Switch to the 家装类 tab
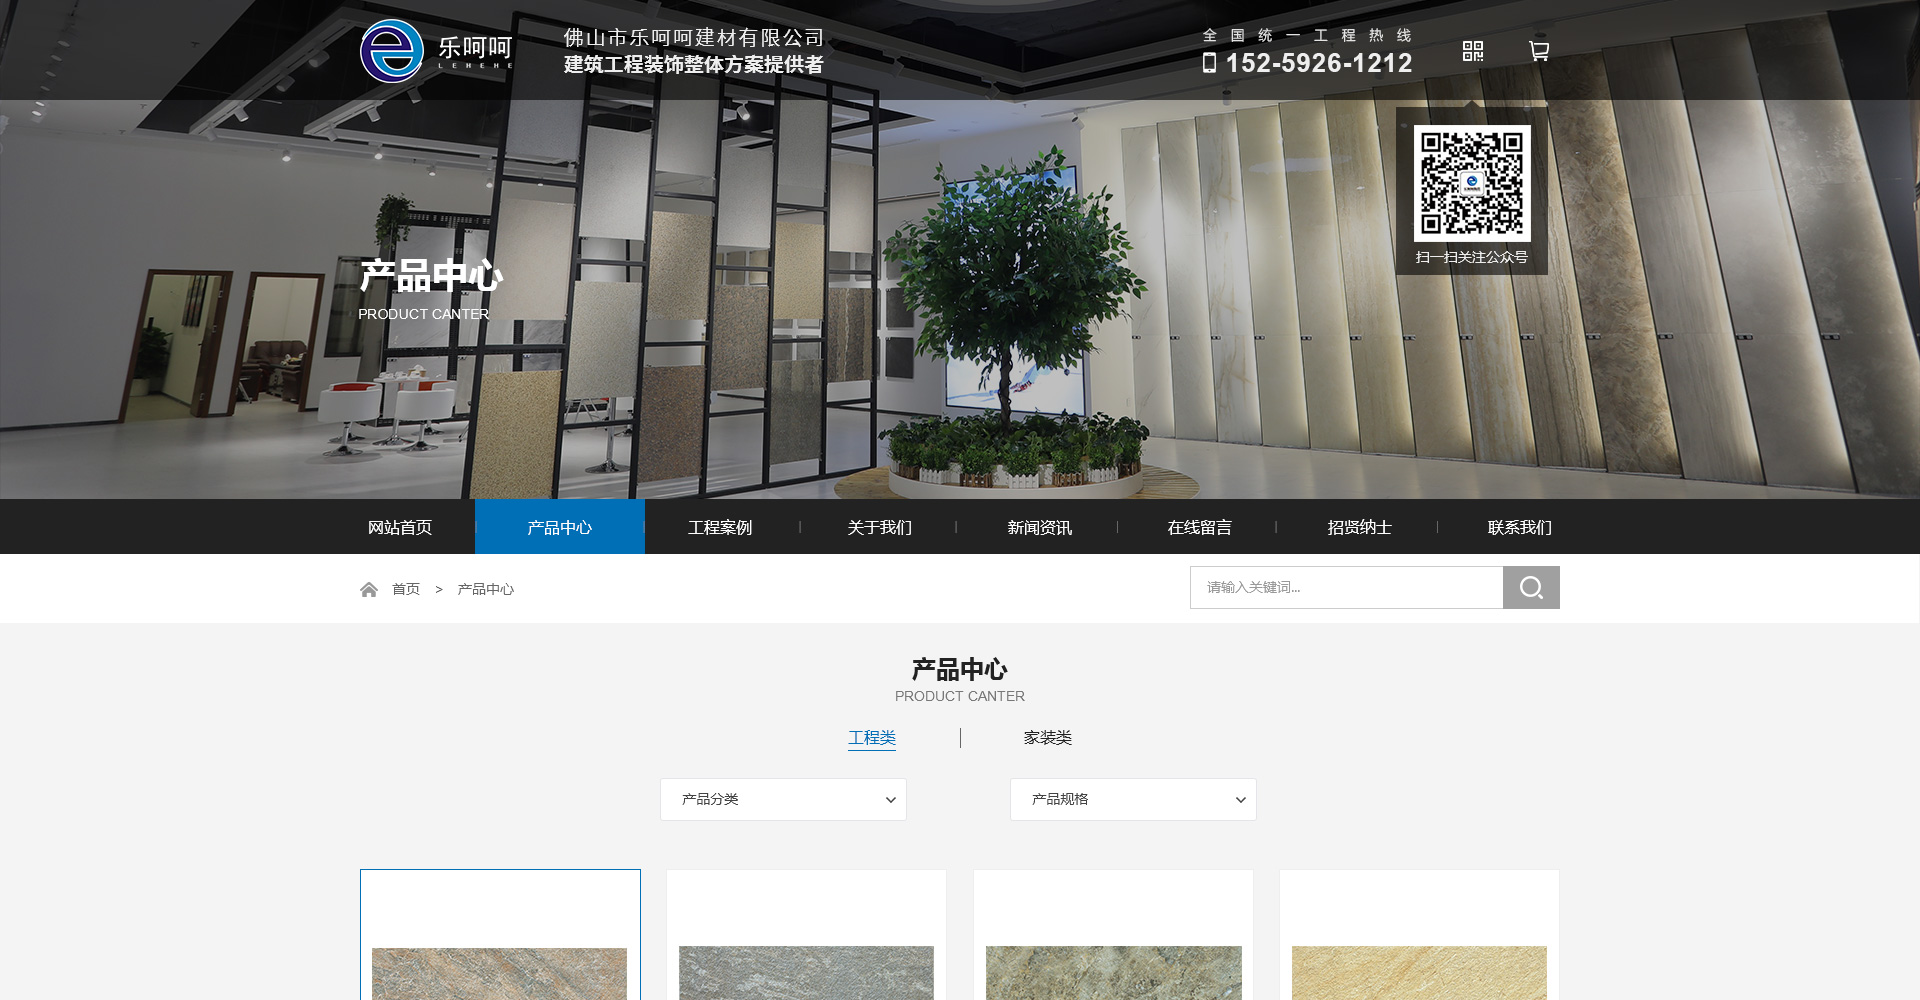The height and width of the screenshot is (1000, 1920). [x=1047, y=738]
